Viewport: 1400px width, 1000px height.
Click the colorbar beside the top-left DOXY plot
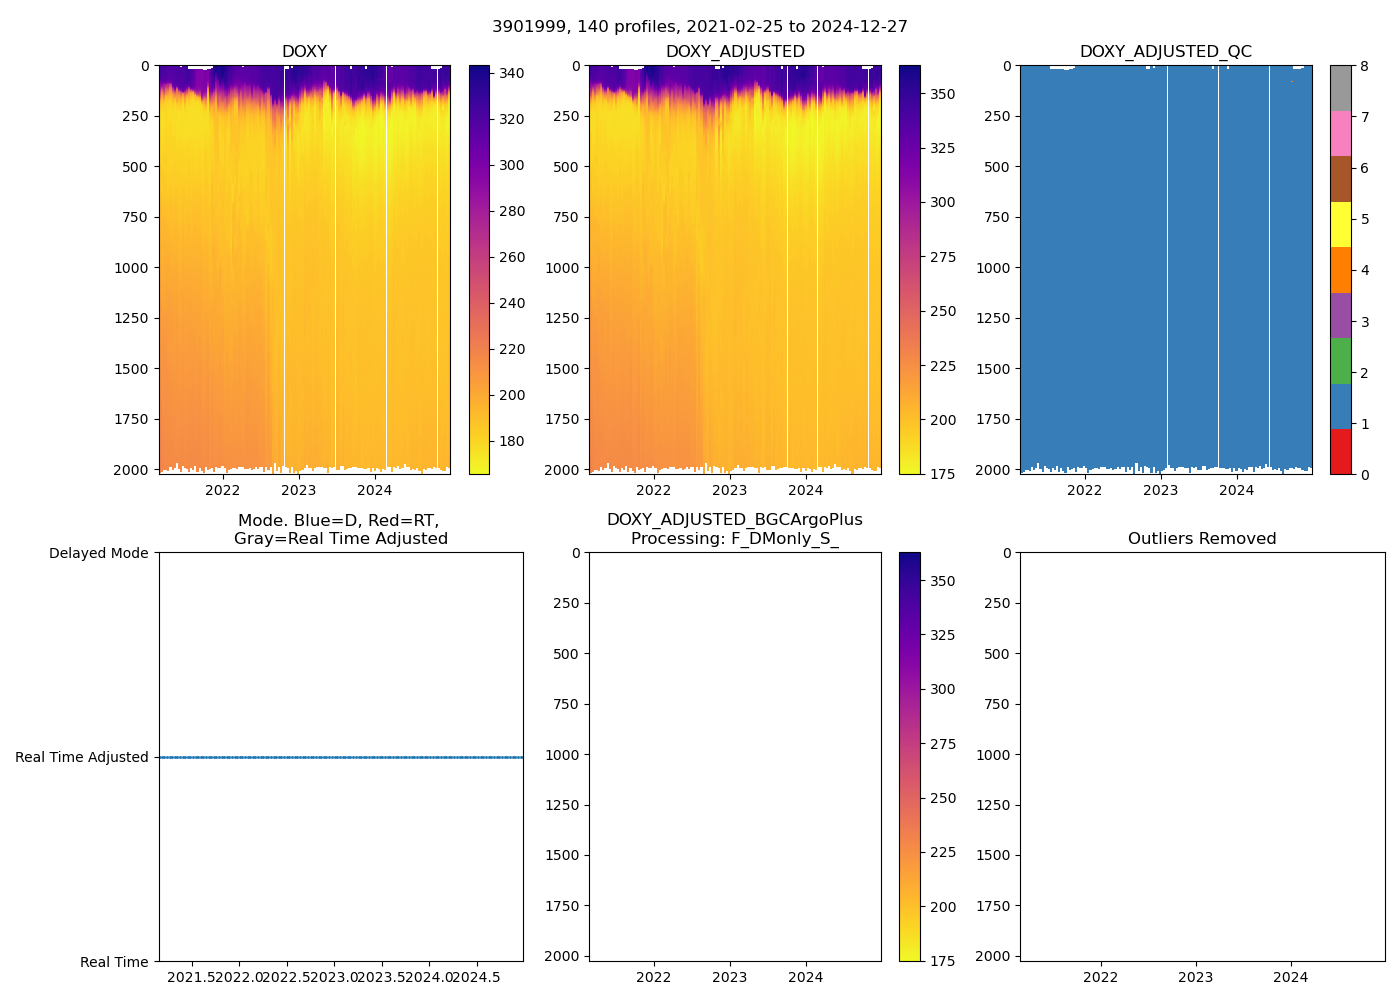pos(479,270)
